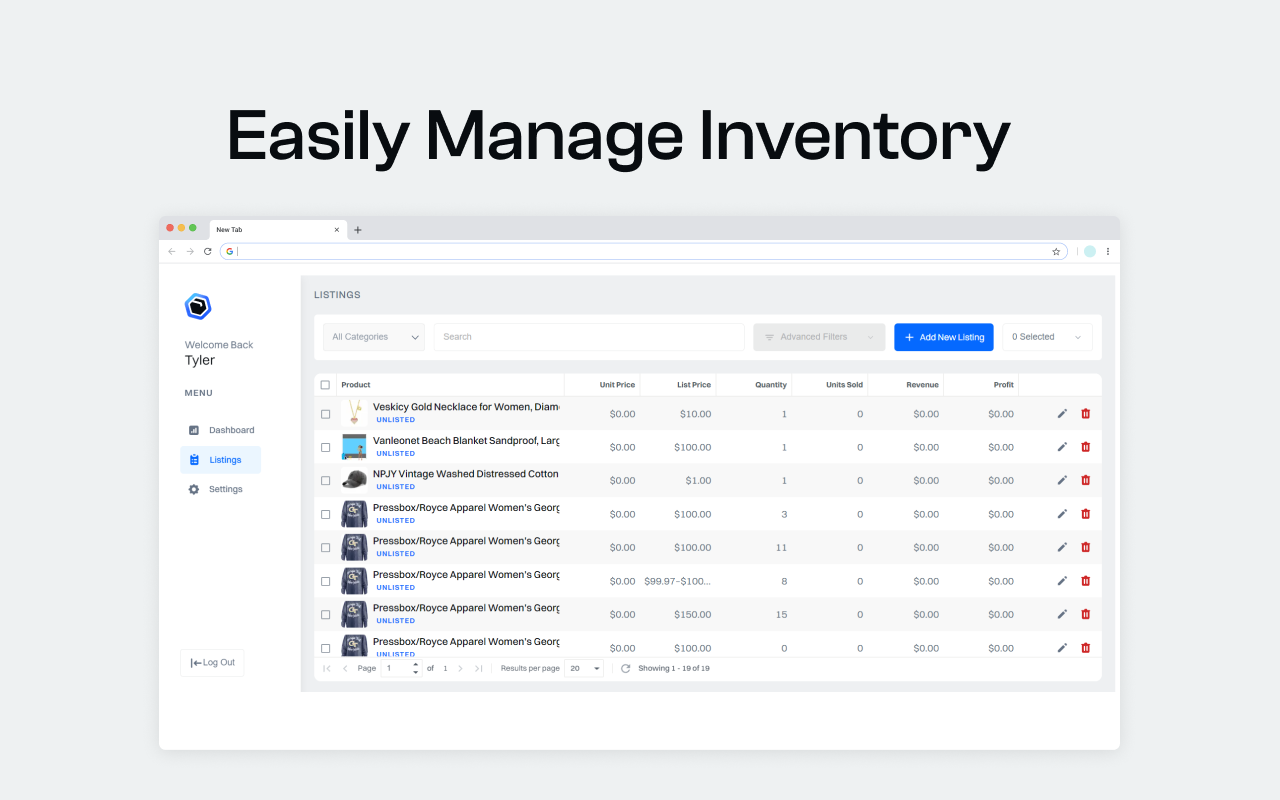
Task: Check the Vanleonet Beach Blanket row checkbox
Action: 325,447
